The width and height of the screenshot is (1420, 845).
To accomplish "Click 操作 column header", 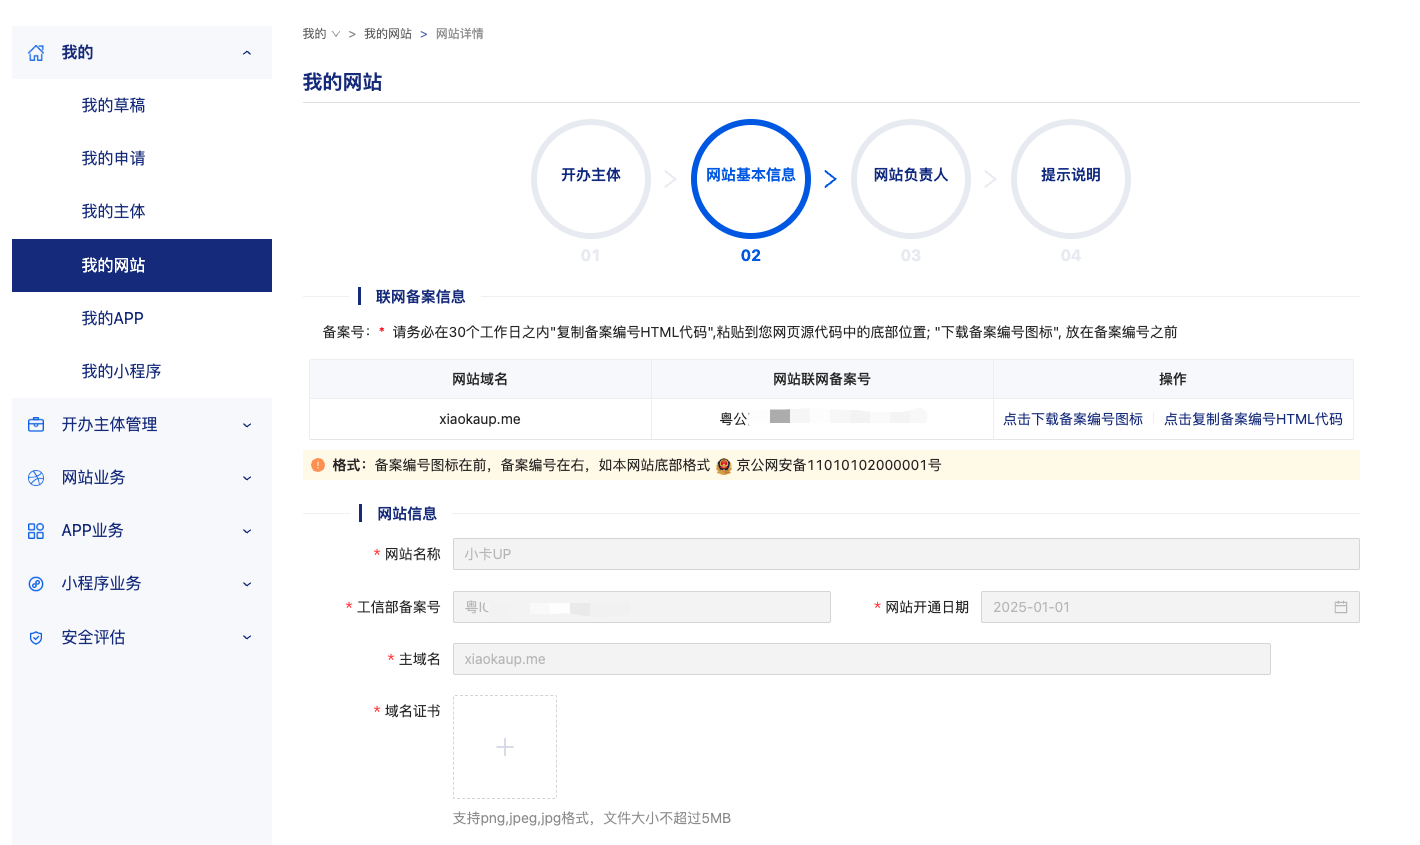I will (1173, 379).
